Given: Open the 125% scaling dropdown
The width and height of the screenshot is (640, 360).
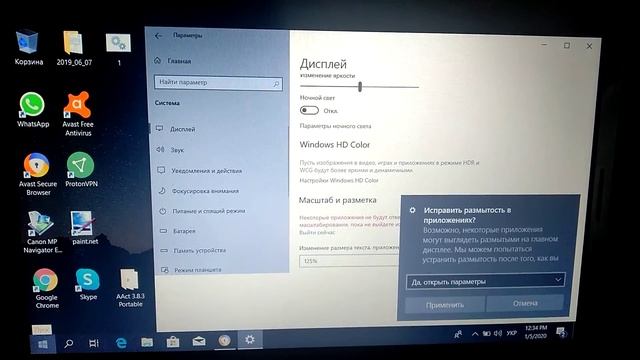Looking at the screenshot, I should [349, 260].
